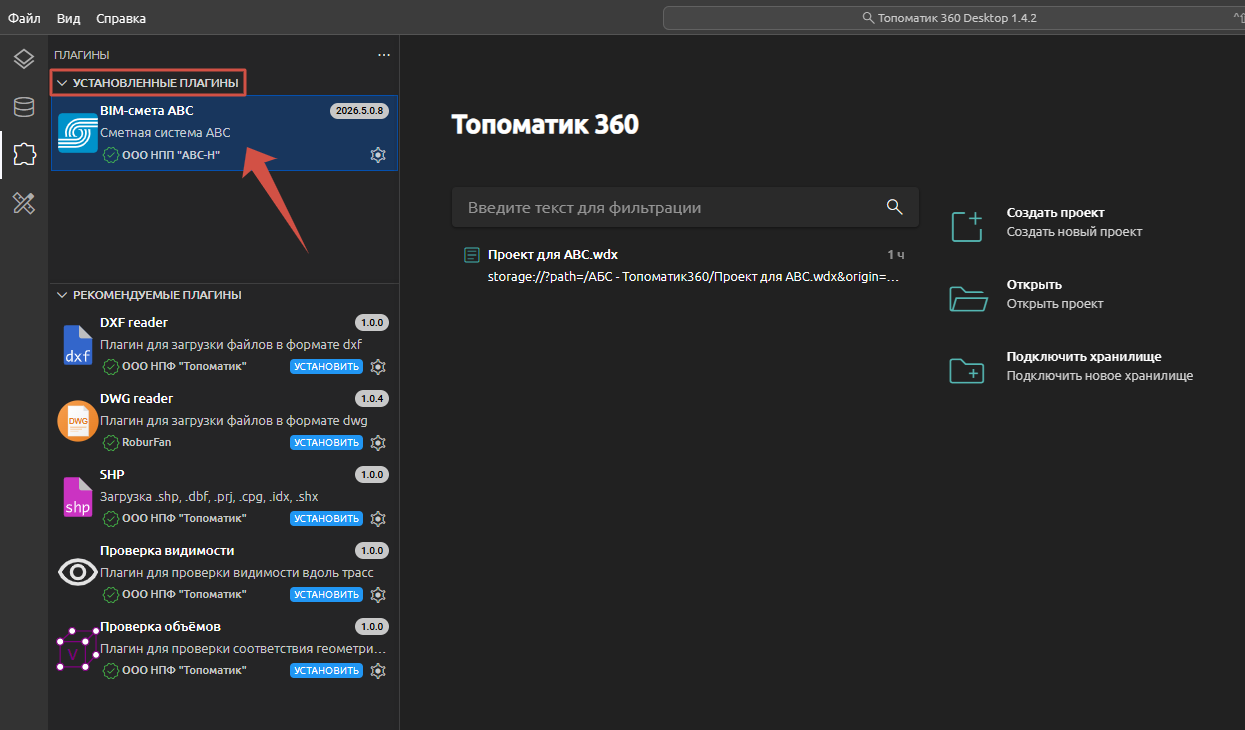Select DWG reader plugin title
Viewport: 1245px width, 730px height.
pyautogui.click(x=137, y=399)
